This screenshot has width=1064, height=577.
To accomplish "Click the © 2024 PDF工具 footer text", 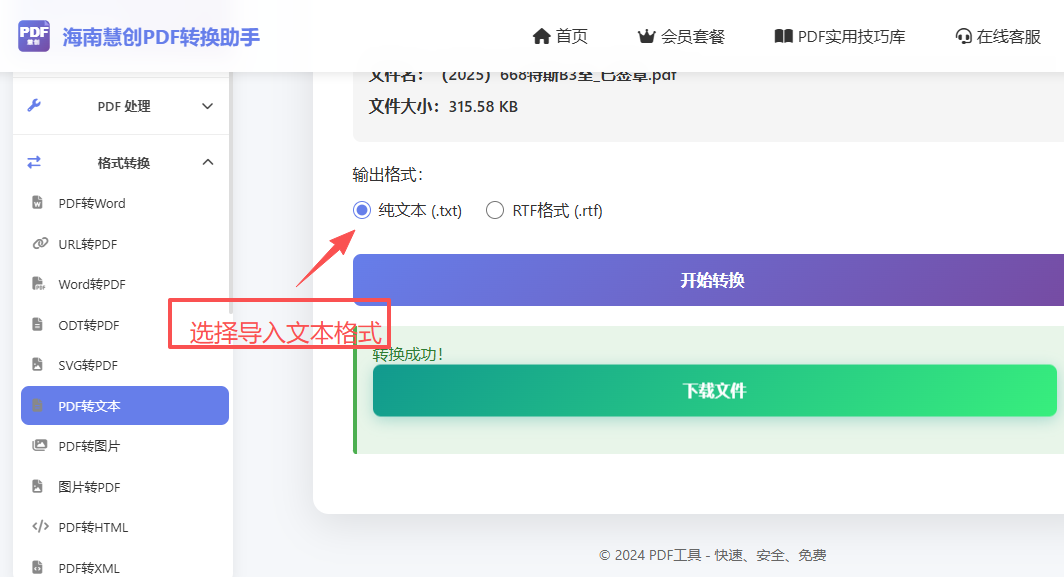I will coord(712,555).
